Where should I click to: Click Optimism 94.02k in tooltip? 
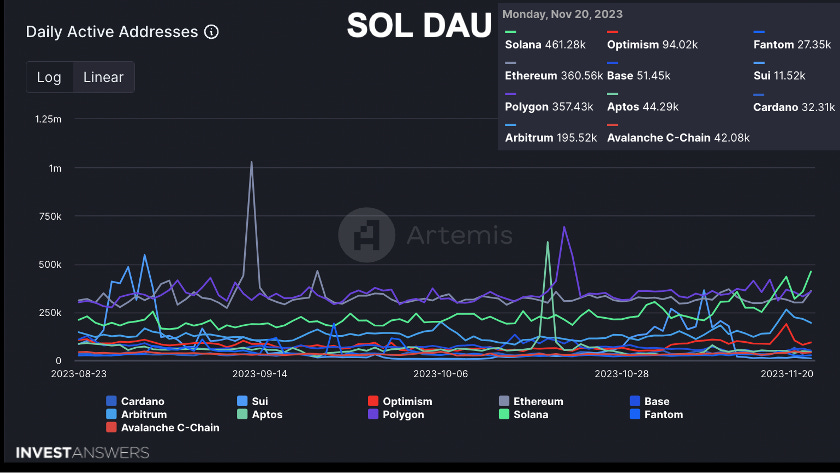click(652, 44)
